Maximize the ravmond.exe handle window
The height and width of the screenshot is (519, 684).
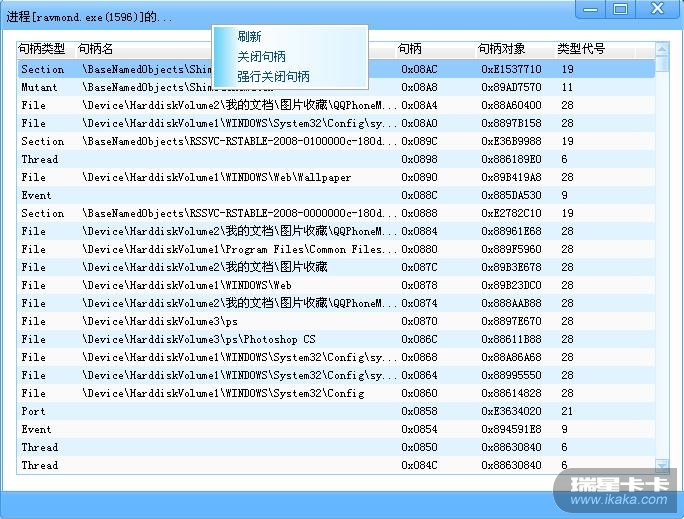(x=620, y=9)
